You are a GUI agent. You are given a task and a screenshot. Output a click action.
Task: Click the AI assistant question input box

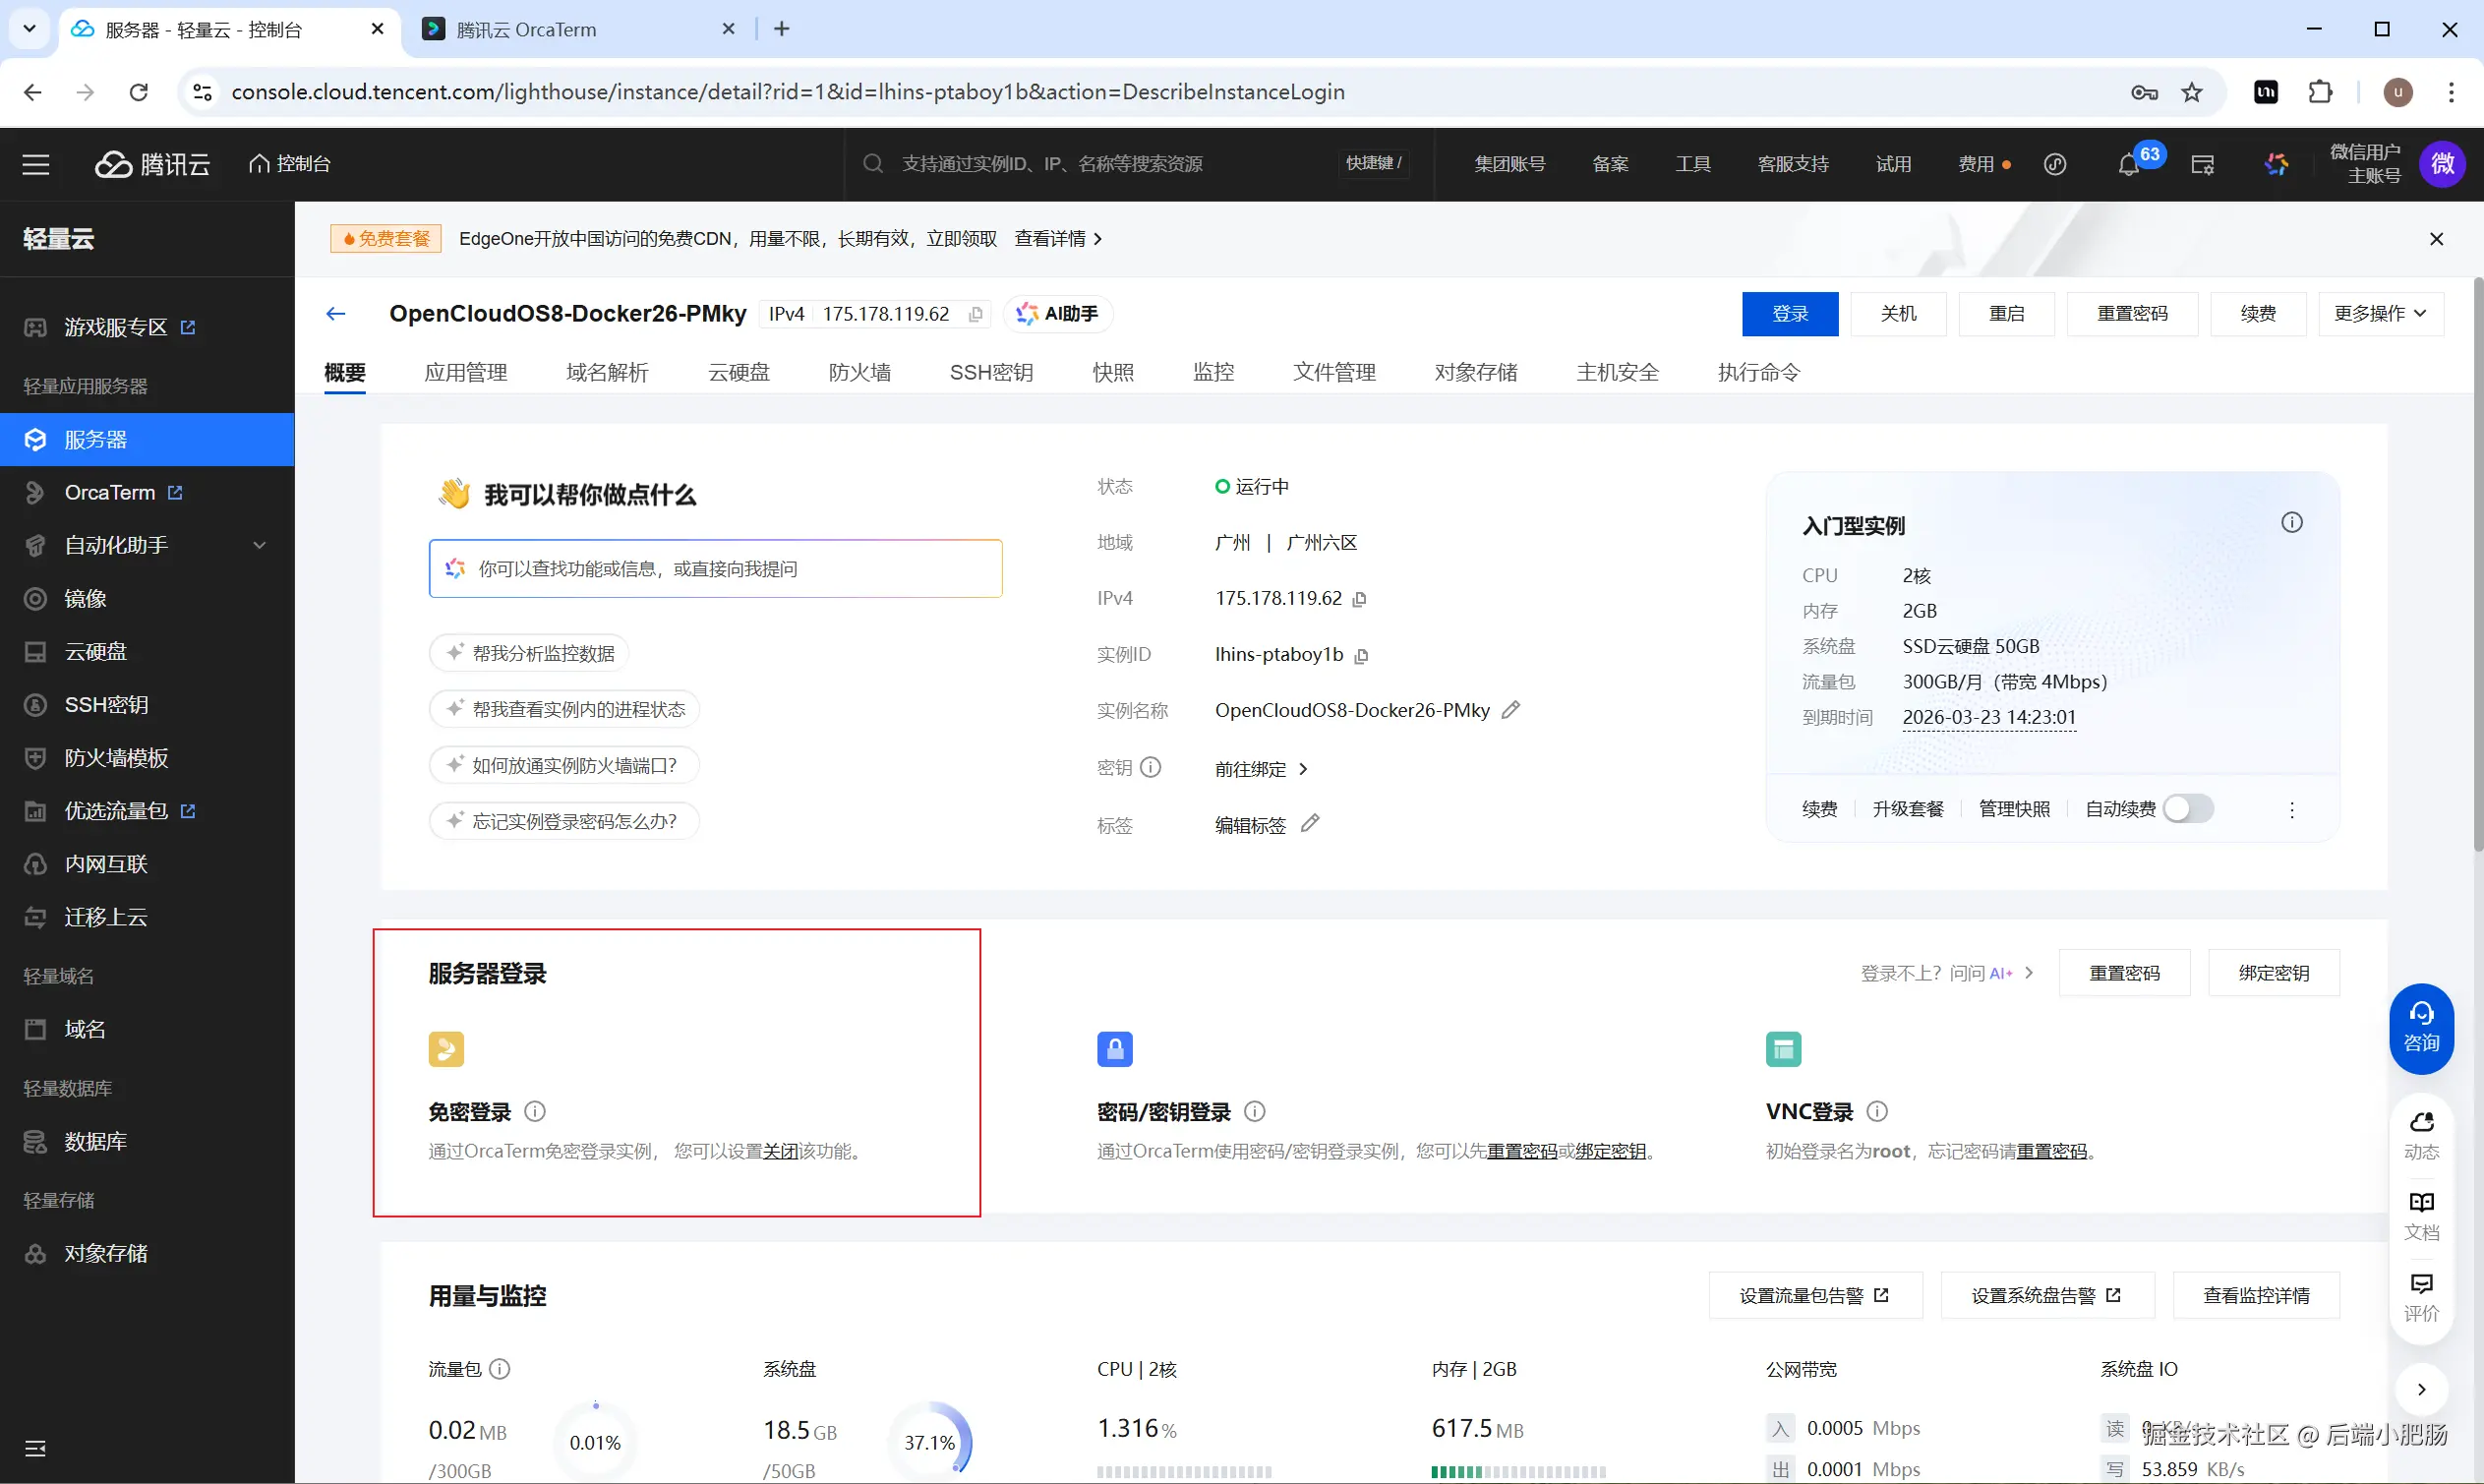716,568
